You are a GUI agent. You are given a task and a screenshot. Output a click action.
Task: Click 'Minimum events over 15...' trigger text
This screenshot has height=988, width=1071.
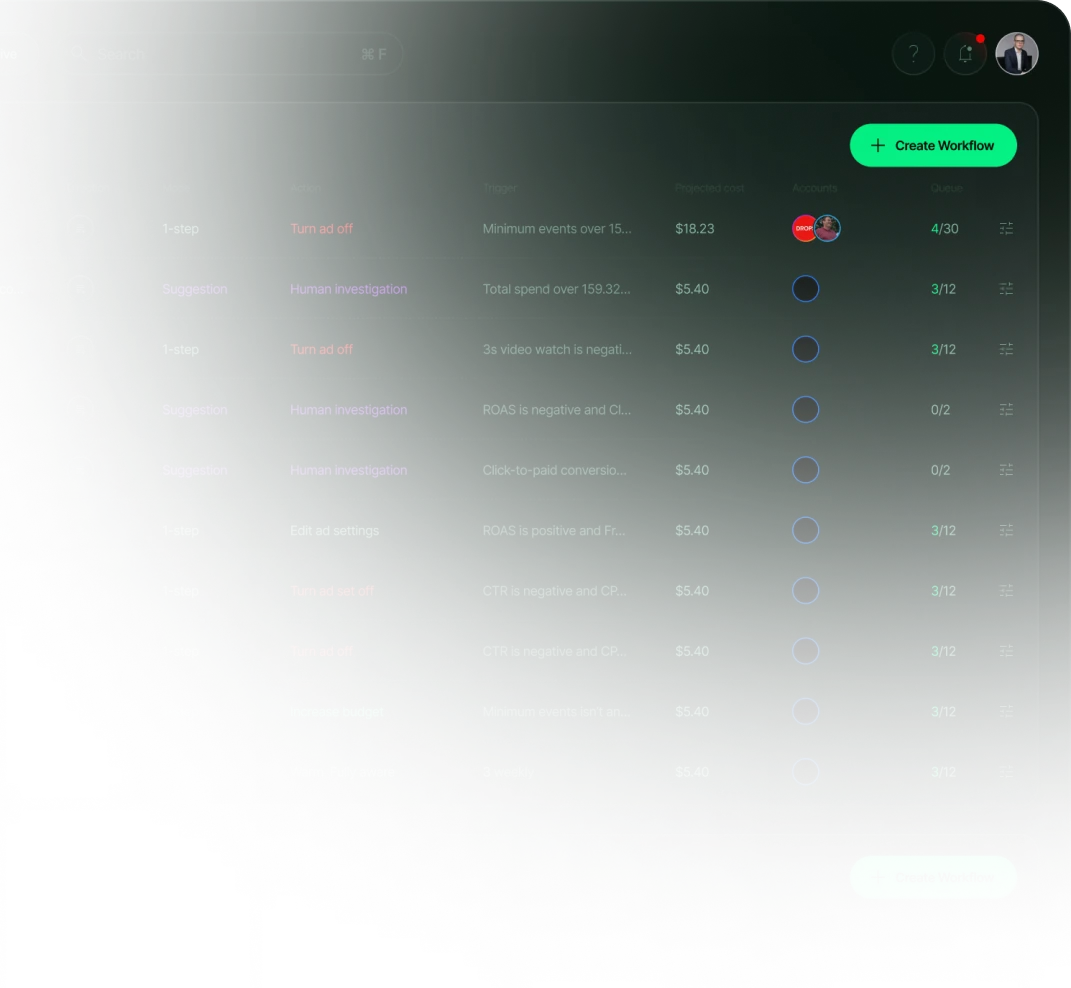tap(557, 229)
